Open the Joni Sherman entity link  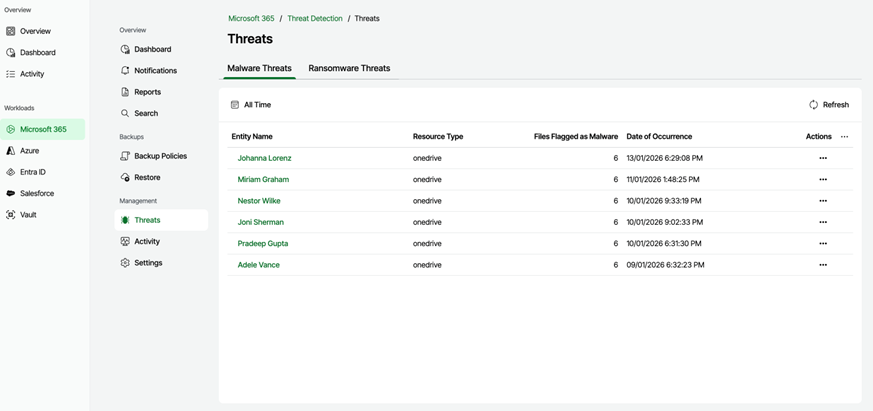(261, 222)
